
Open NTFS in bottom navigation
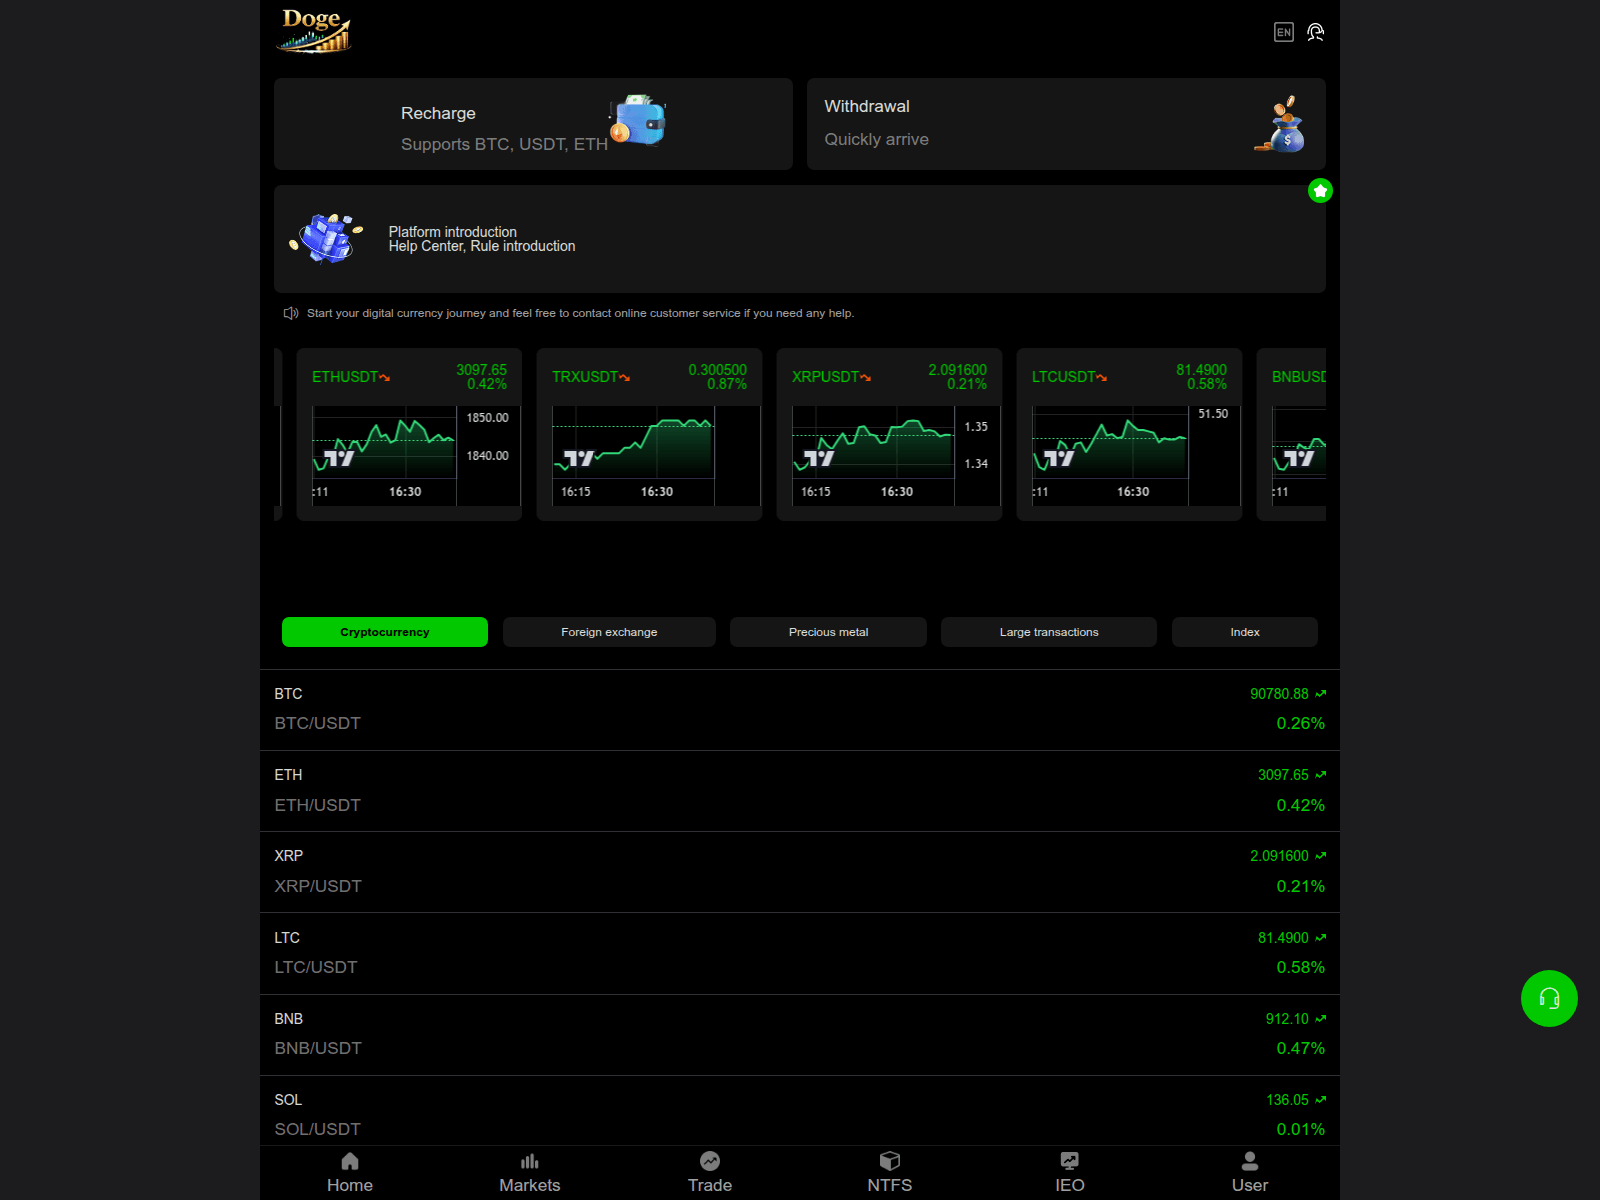890,1173
